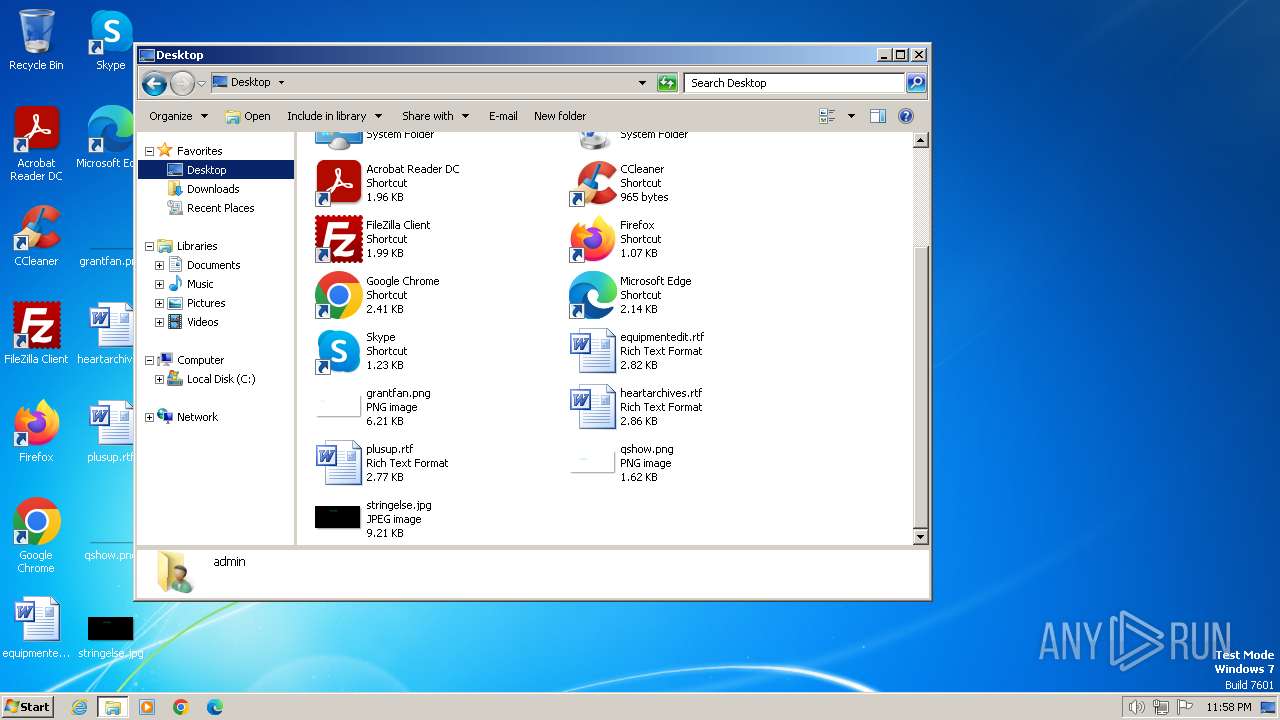This screenshot has height=720, width=1280.
Task: Toggle the preview pane button
Action: pos(878,116)
